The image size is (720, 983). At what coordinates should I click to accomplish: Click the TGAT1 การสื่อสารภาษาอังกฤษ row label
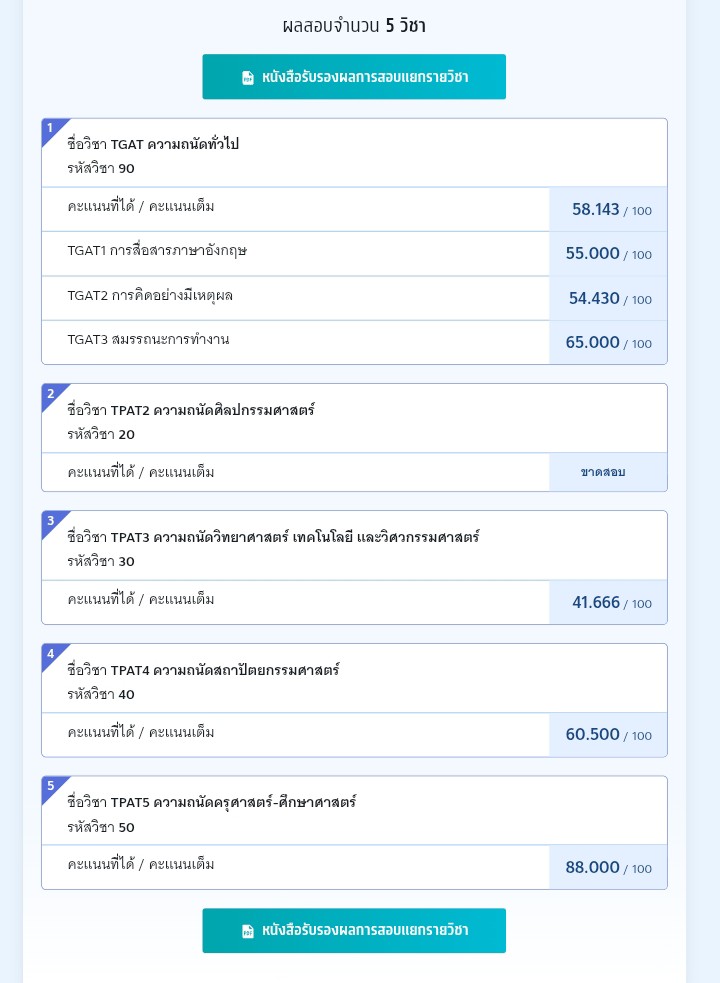[157, 250]
